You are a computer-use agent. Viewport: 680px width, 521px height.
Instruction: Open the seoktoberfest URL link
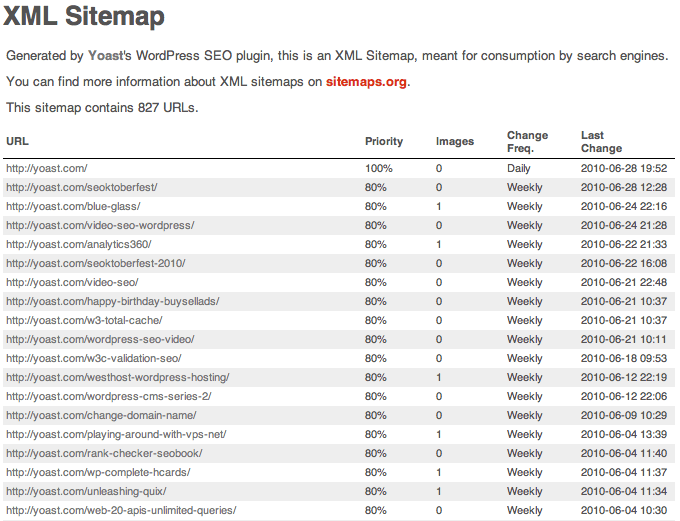81,188
